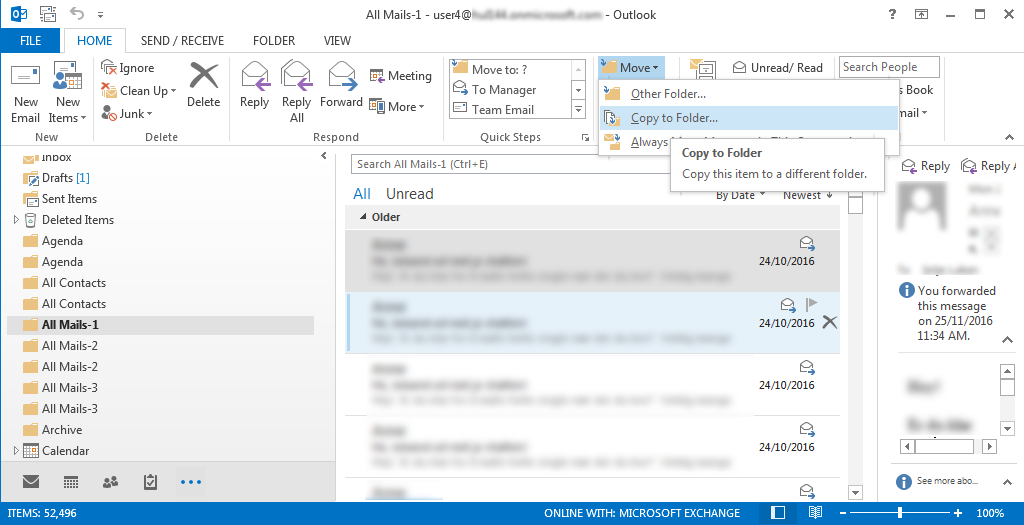Switch to People view icon
Screen dimensions: 1024x525
pos(110,482)
